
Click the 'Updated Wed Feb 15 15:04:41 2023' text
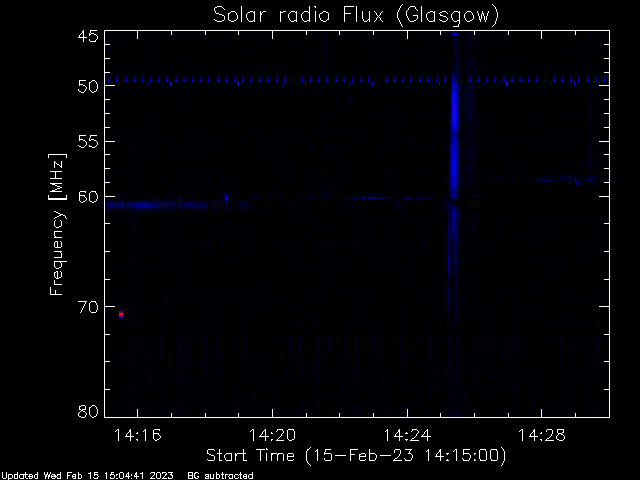(x=87, y=476)
